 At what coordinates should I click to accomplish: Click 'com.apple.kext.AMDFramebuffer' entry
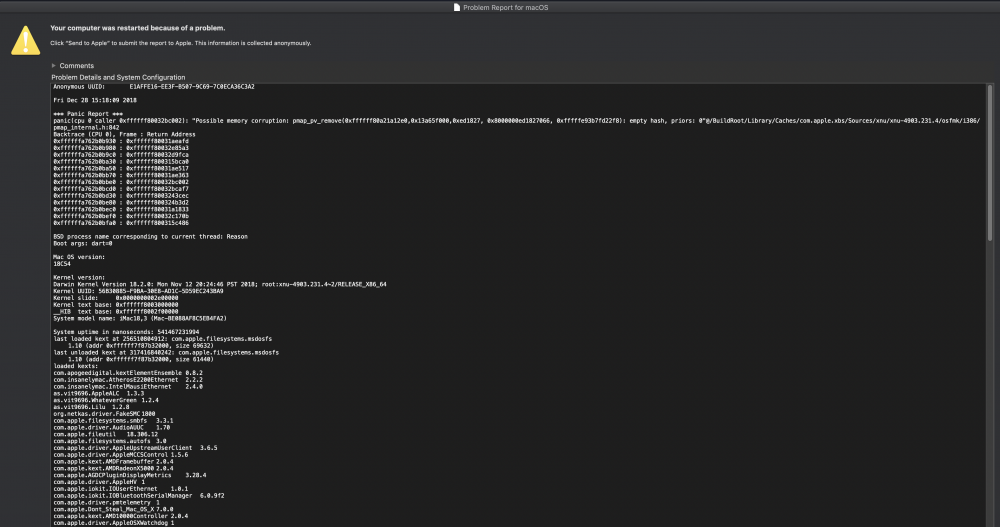coord(113,462)
